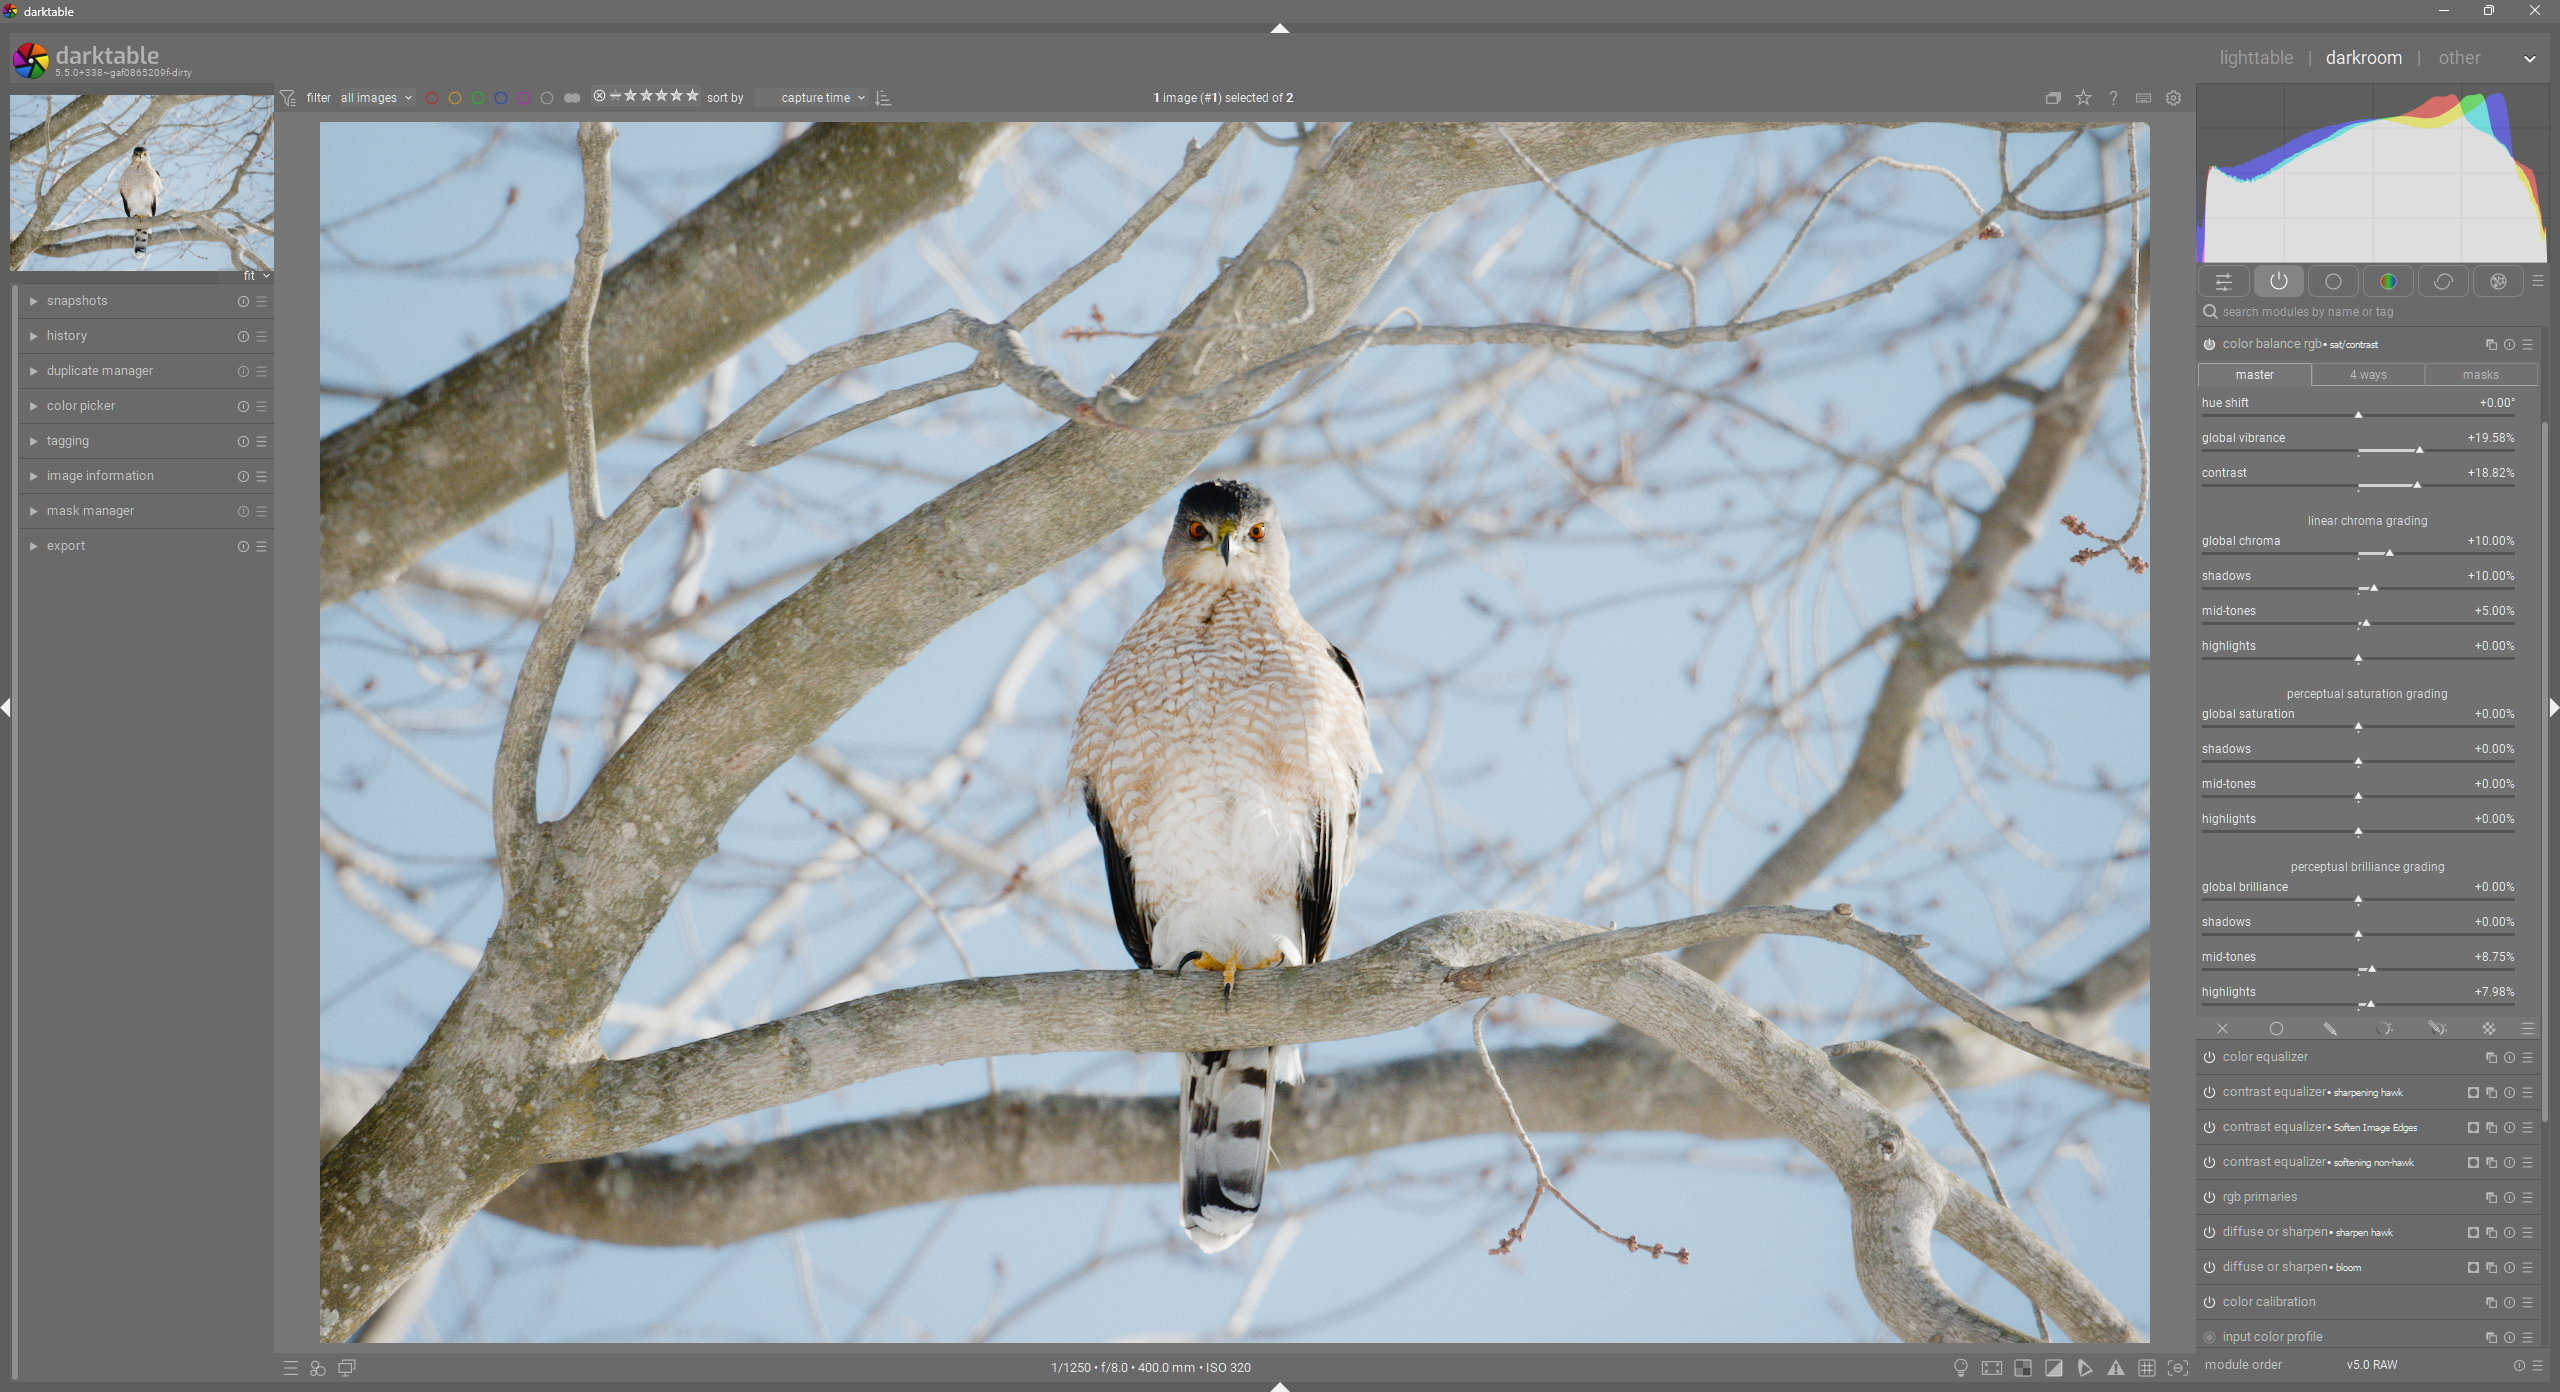Toggle color calibration module power

click(x=2209, y=1303)
